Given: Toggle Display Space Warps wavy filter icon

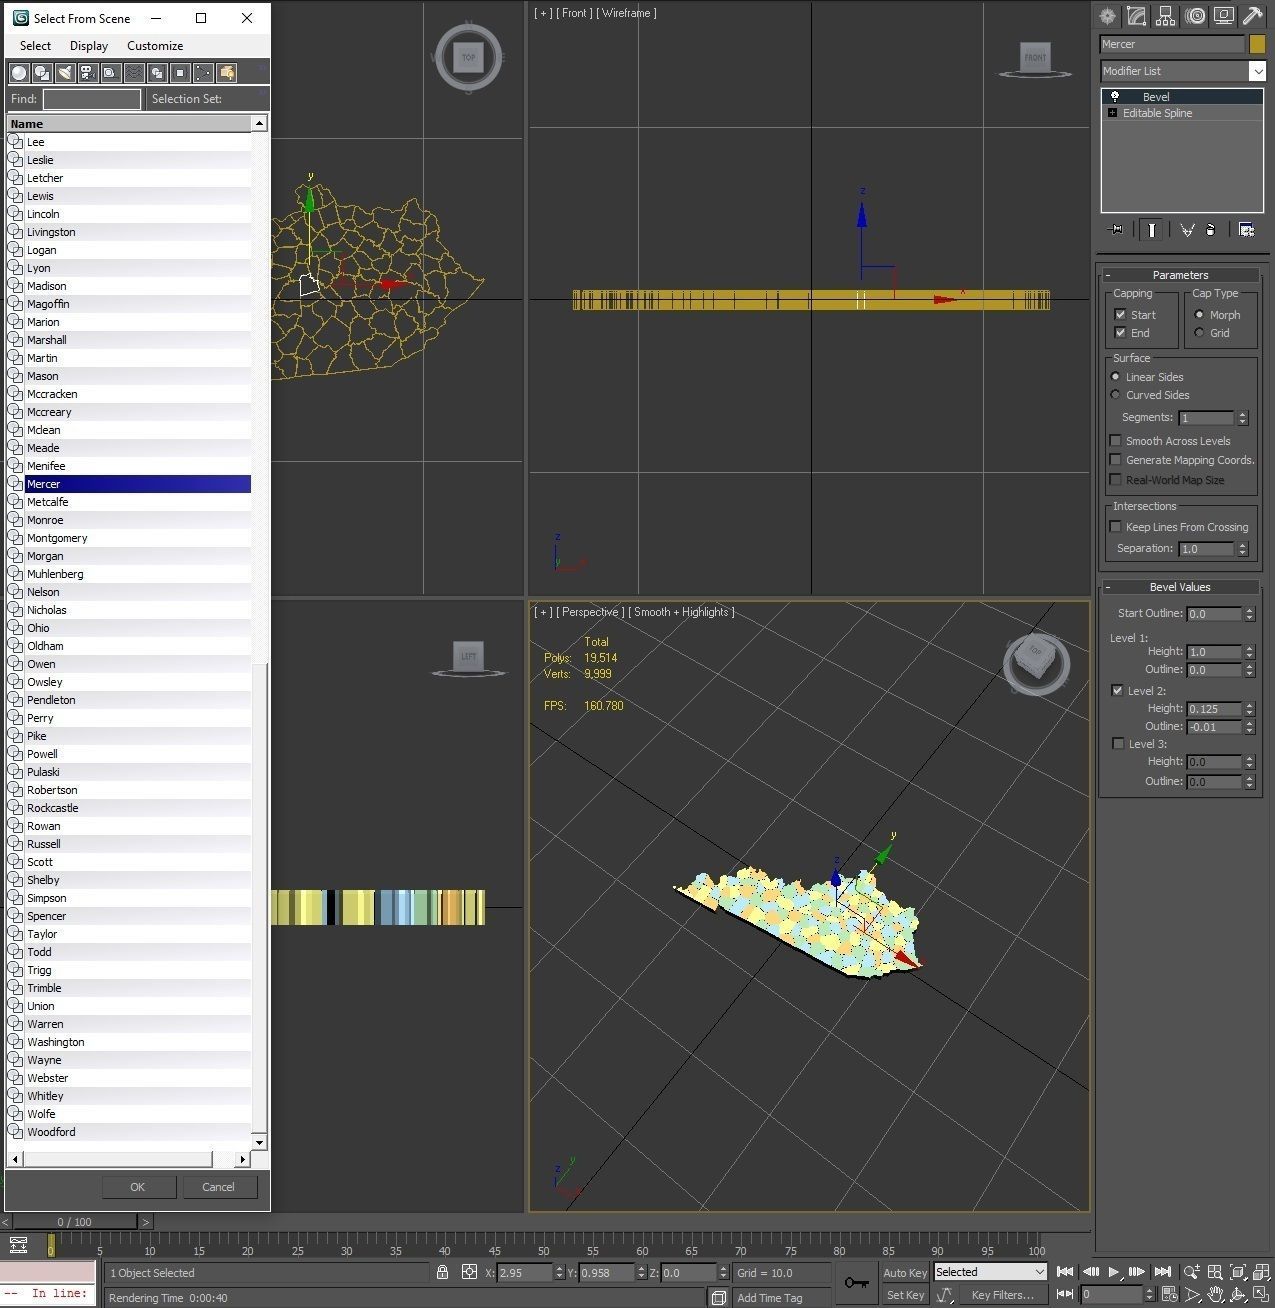Looking at the screenshot, I should [134, 73].
